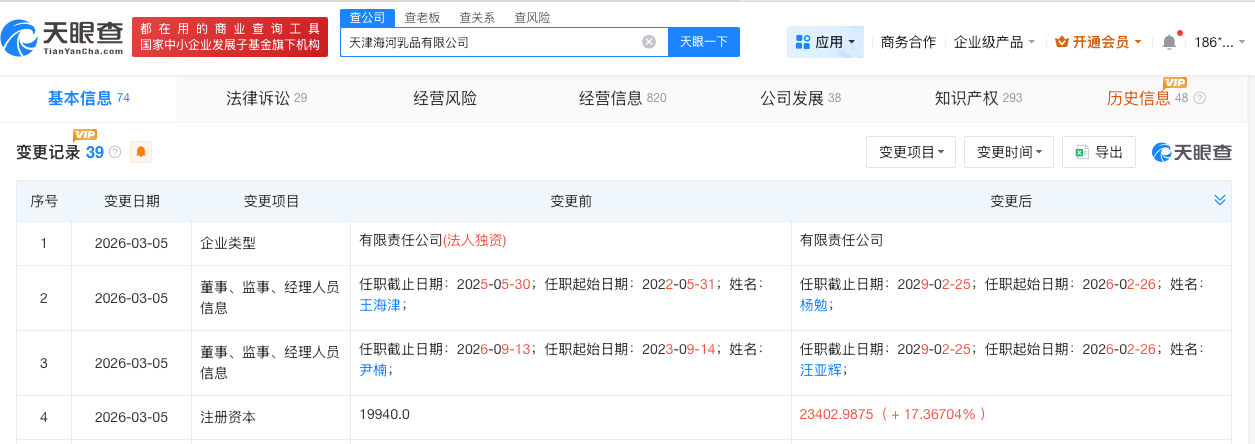Select the 企业类型 cell in row 1
This screenshot has height=444, width=1255.
271,242
